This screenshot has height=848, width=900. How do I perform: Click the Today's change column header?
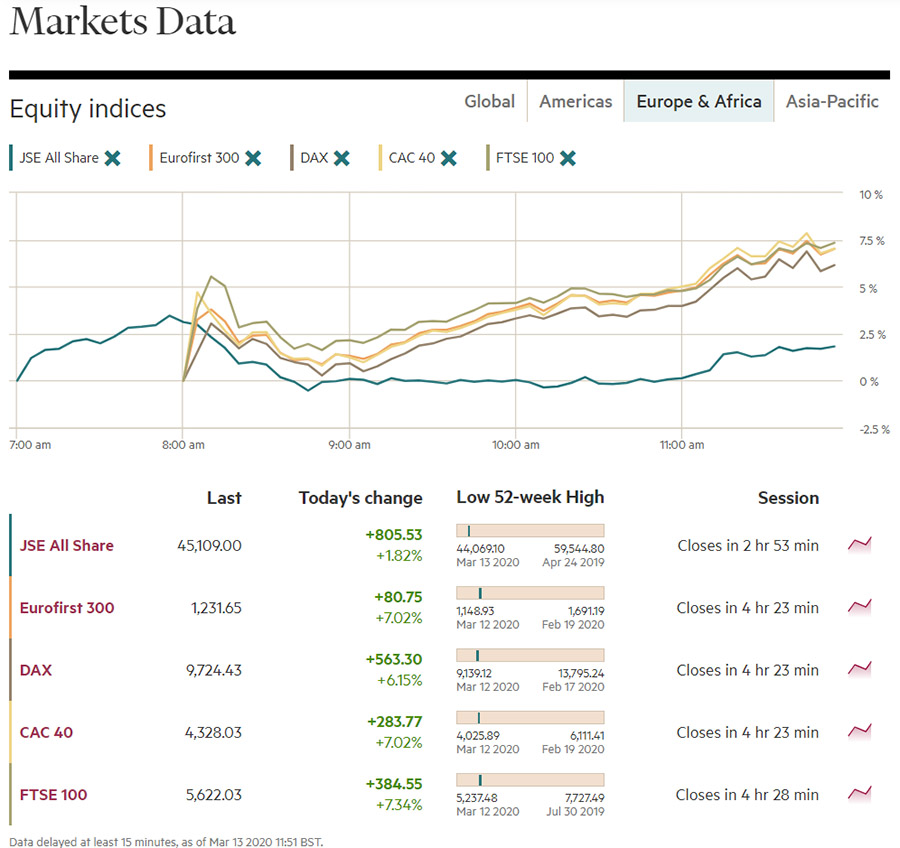click(360, 498)
